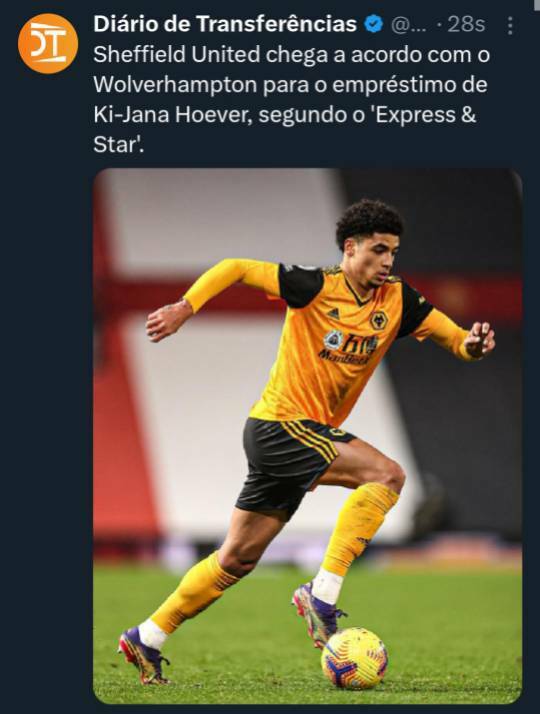This screenshot has height=714, width=540.
Task: Click the yellow football in the photo
Action: (x=354, y=658)
